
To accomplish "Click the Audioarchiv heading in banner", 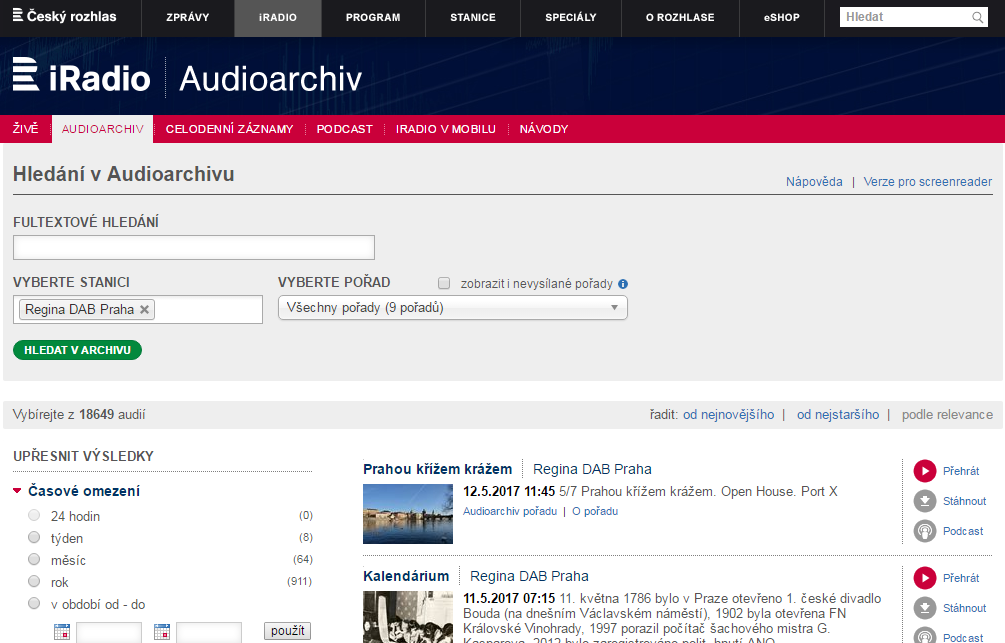I will [x=270, y=78].
